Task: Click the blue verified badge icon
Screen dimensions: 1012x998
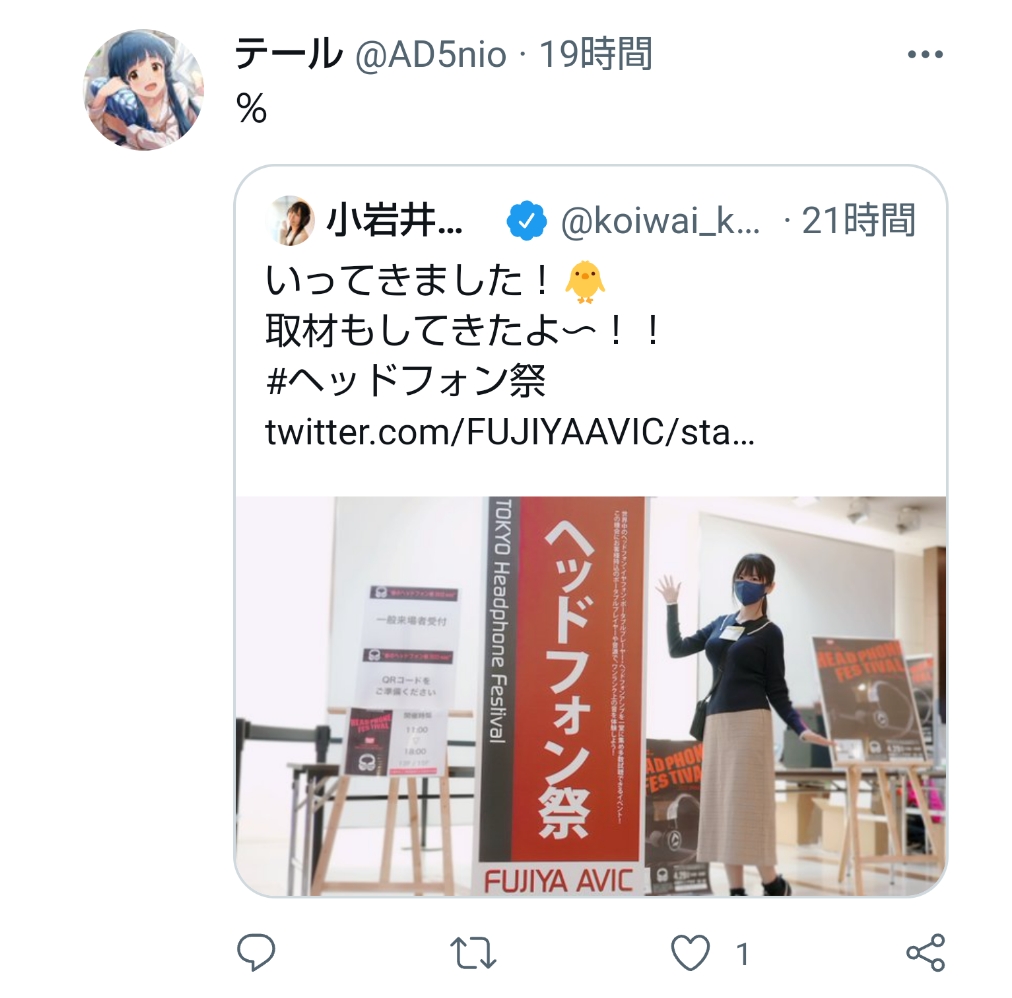Action: [x=527, y=221]
